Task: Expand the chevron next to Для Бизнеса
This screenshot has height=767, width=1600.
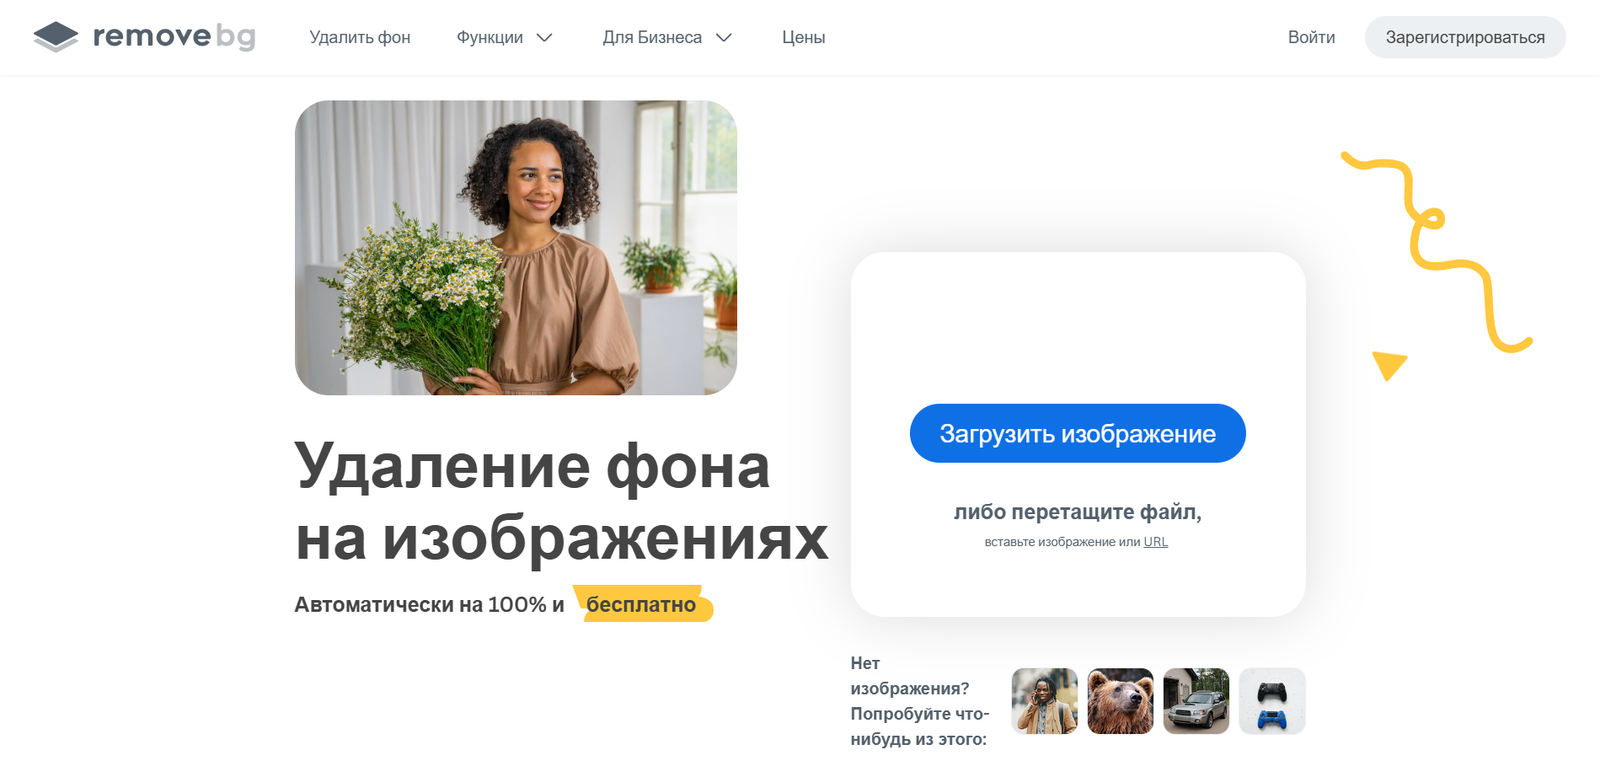Action: pos(724,38)
